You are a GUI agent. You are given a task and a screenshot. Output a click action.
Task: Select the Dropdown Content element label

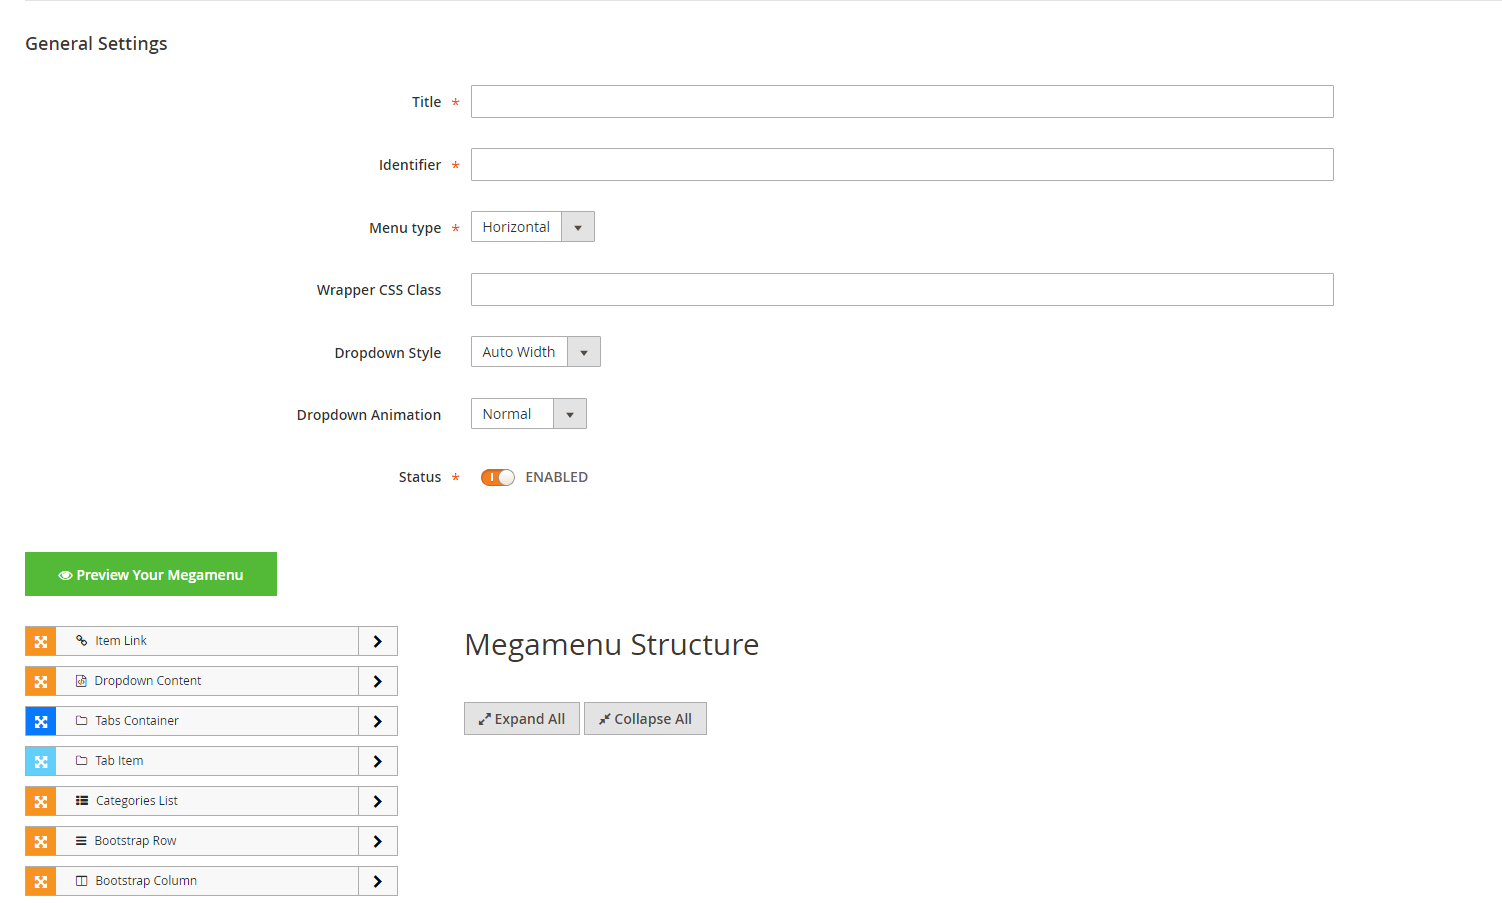(148, 681)
